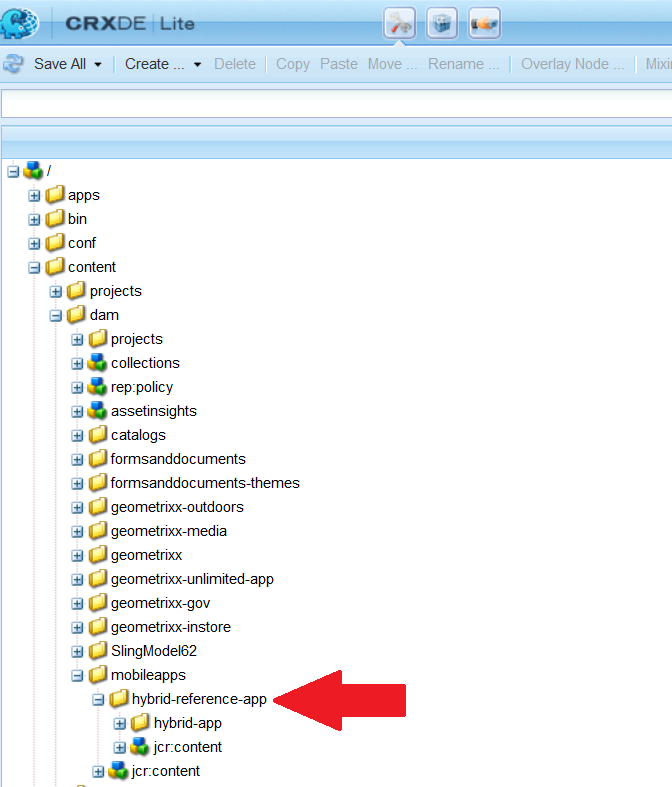This screenshot has width=672, height=787.
Task: Select the formsanddocuments-themes node
Action: pos(205,483)
